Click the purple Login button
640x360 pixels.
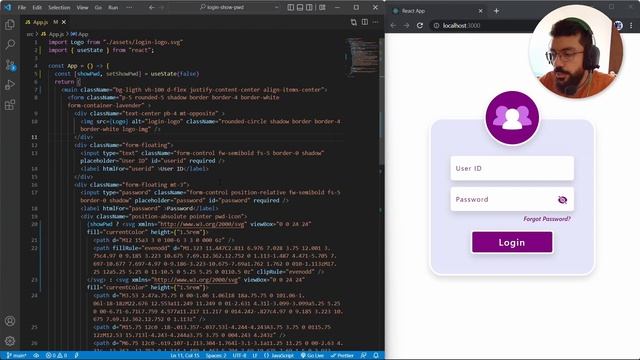(x=512, y=242)
